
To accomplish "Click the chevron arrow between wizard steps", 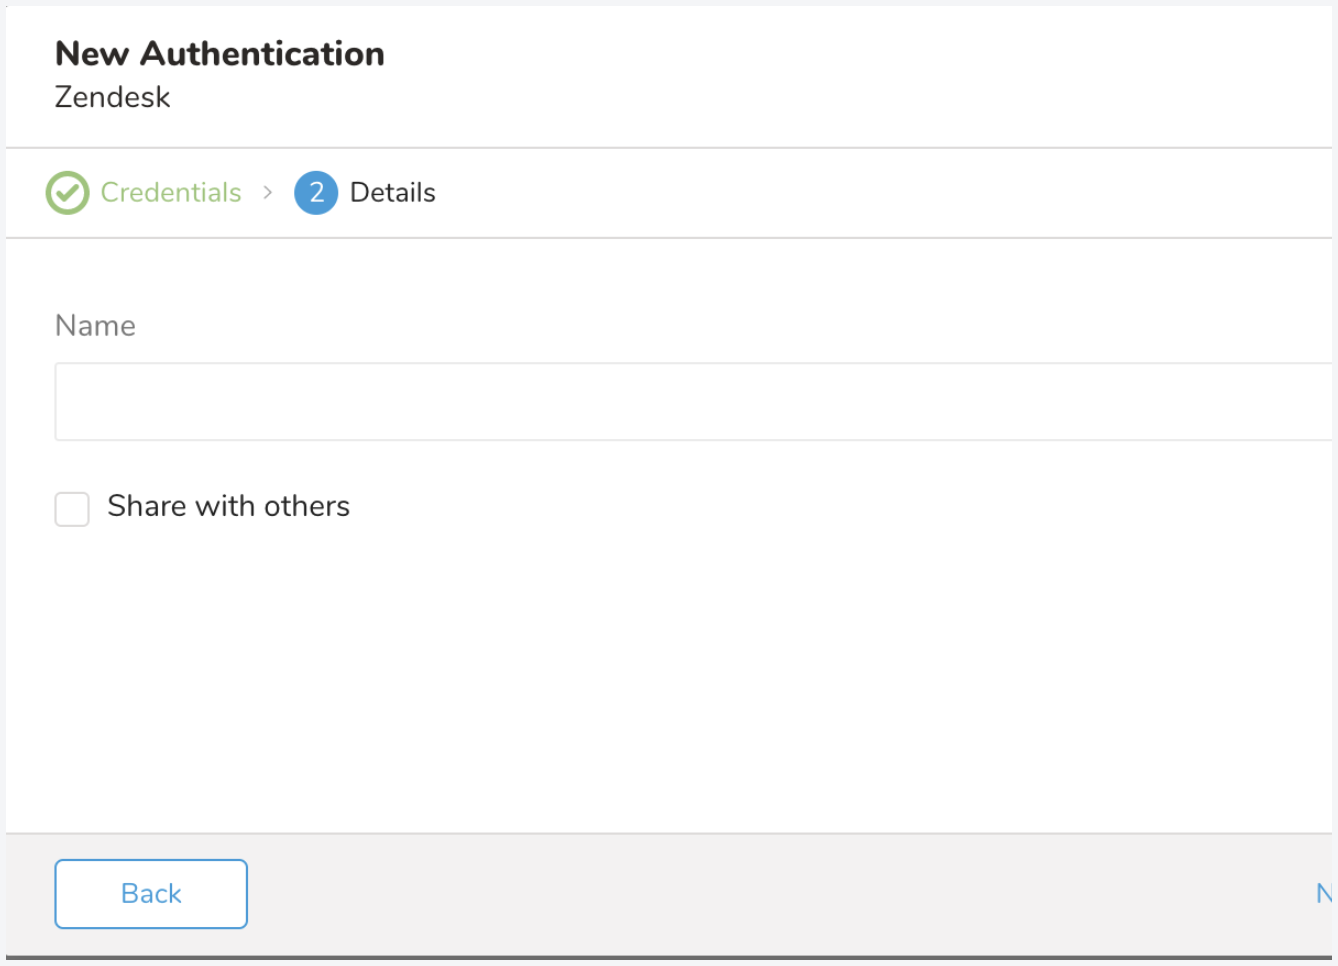I will pos(268,192).
